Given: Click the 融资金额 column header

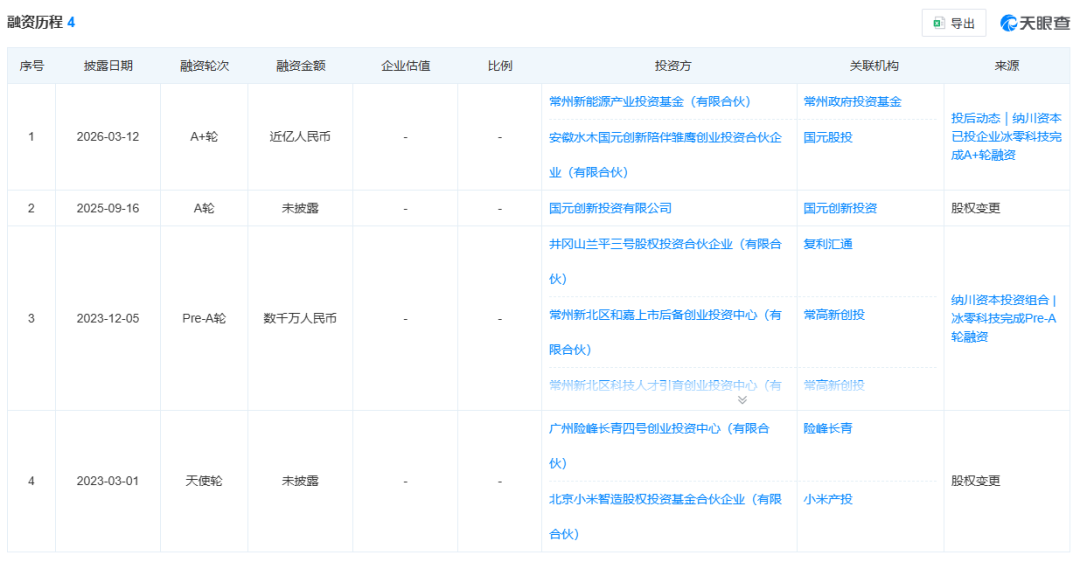Looking at the screenshot, I should tap(300, 66).
